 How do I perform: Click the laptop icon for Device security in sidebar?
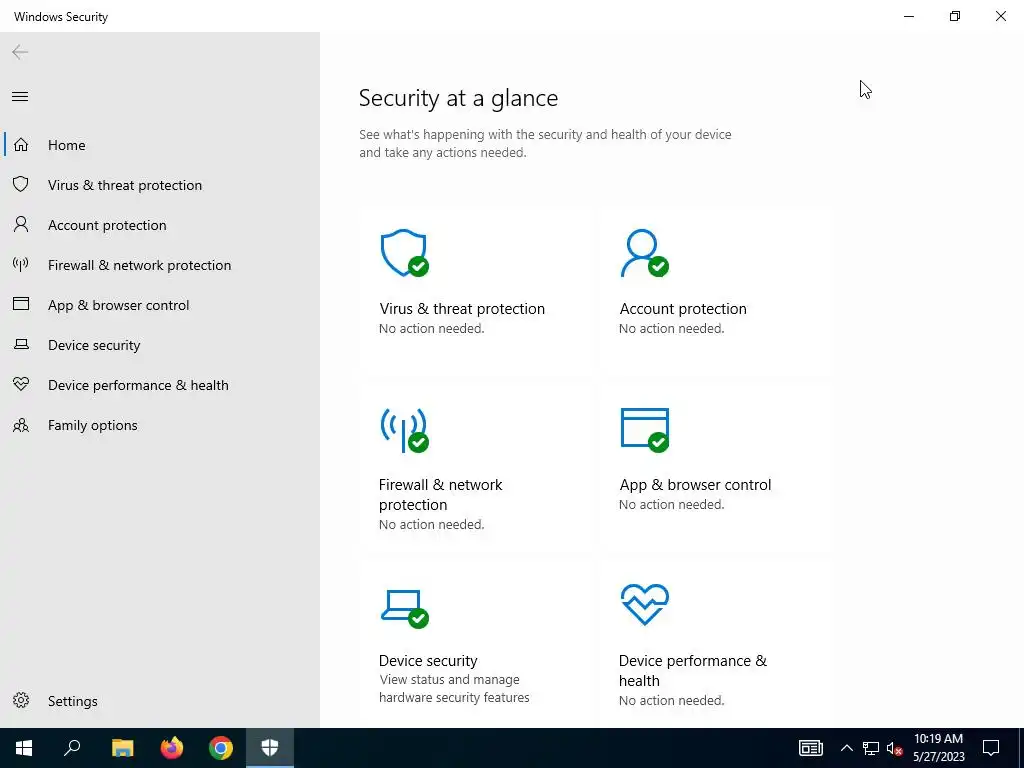(21, 344)
